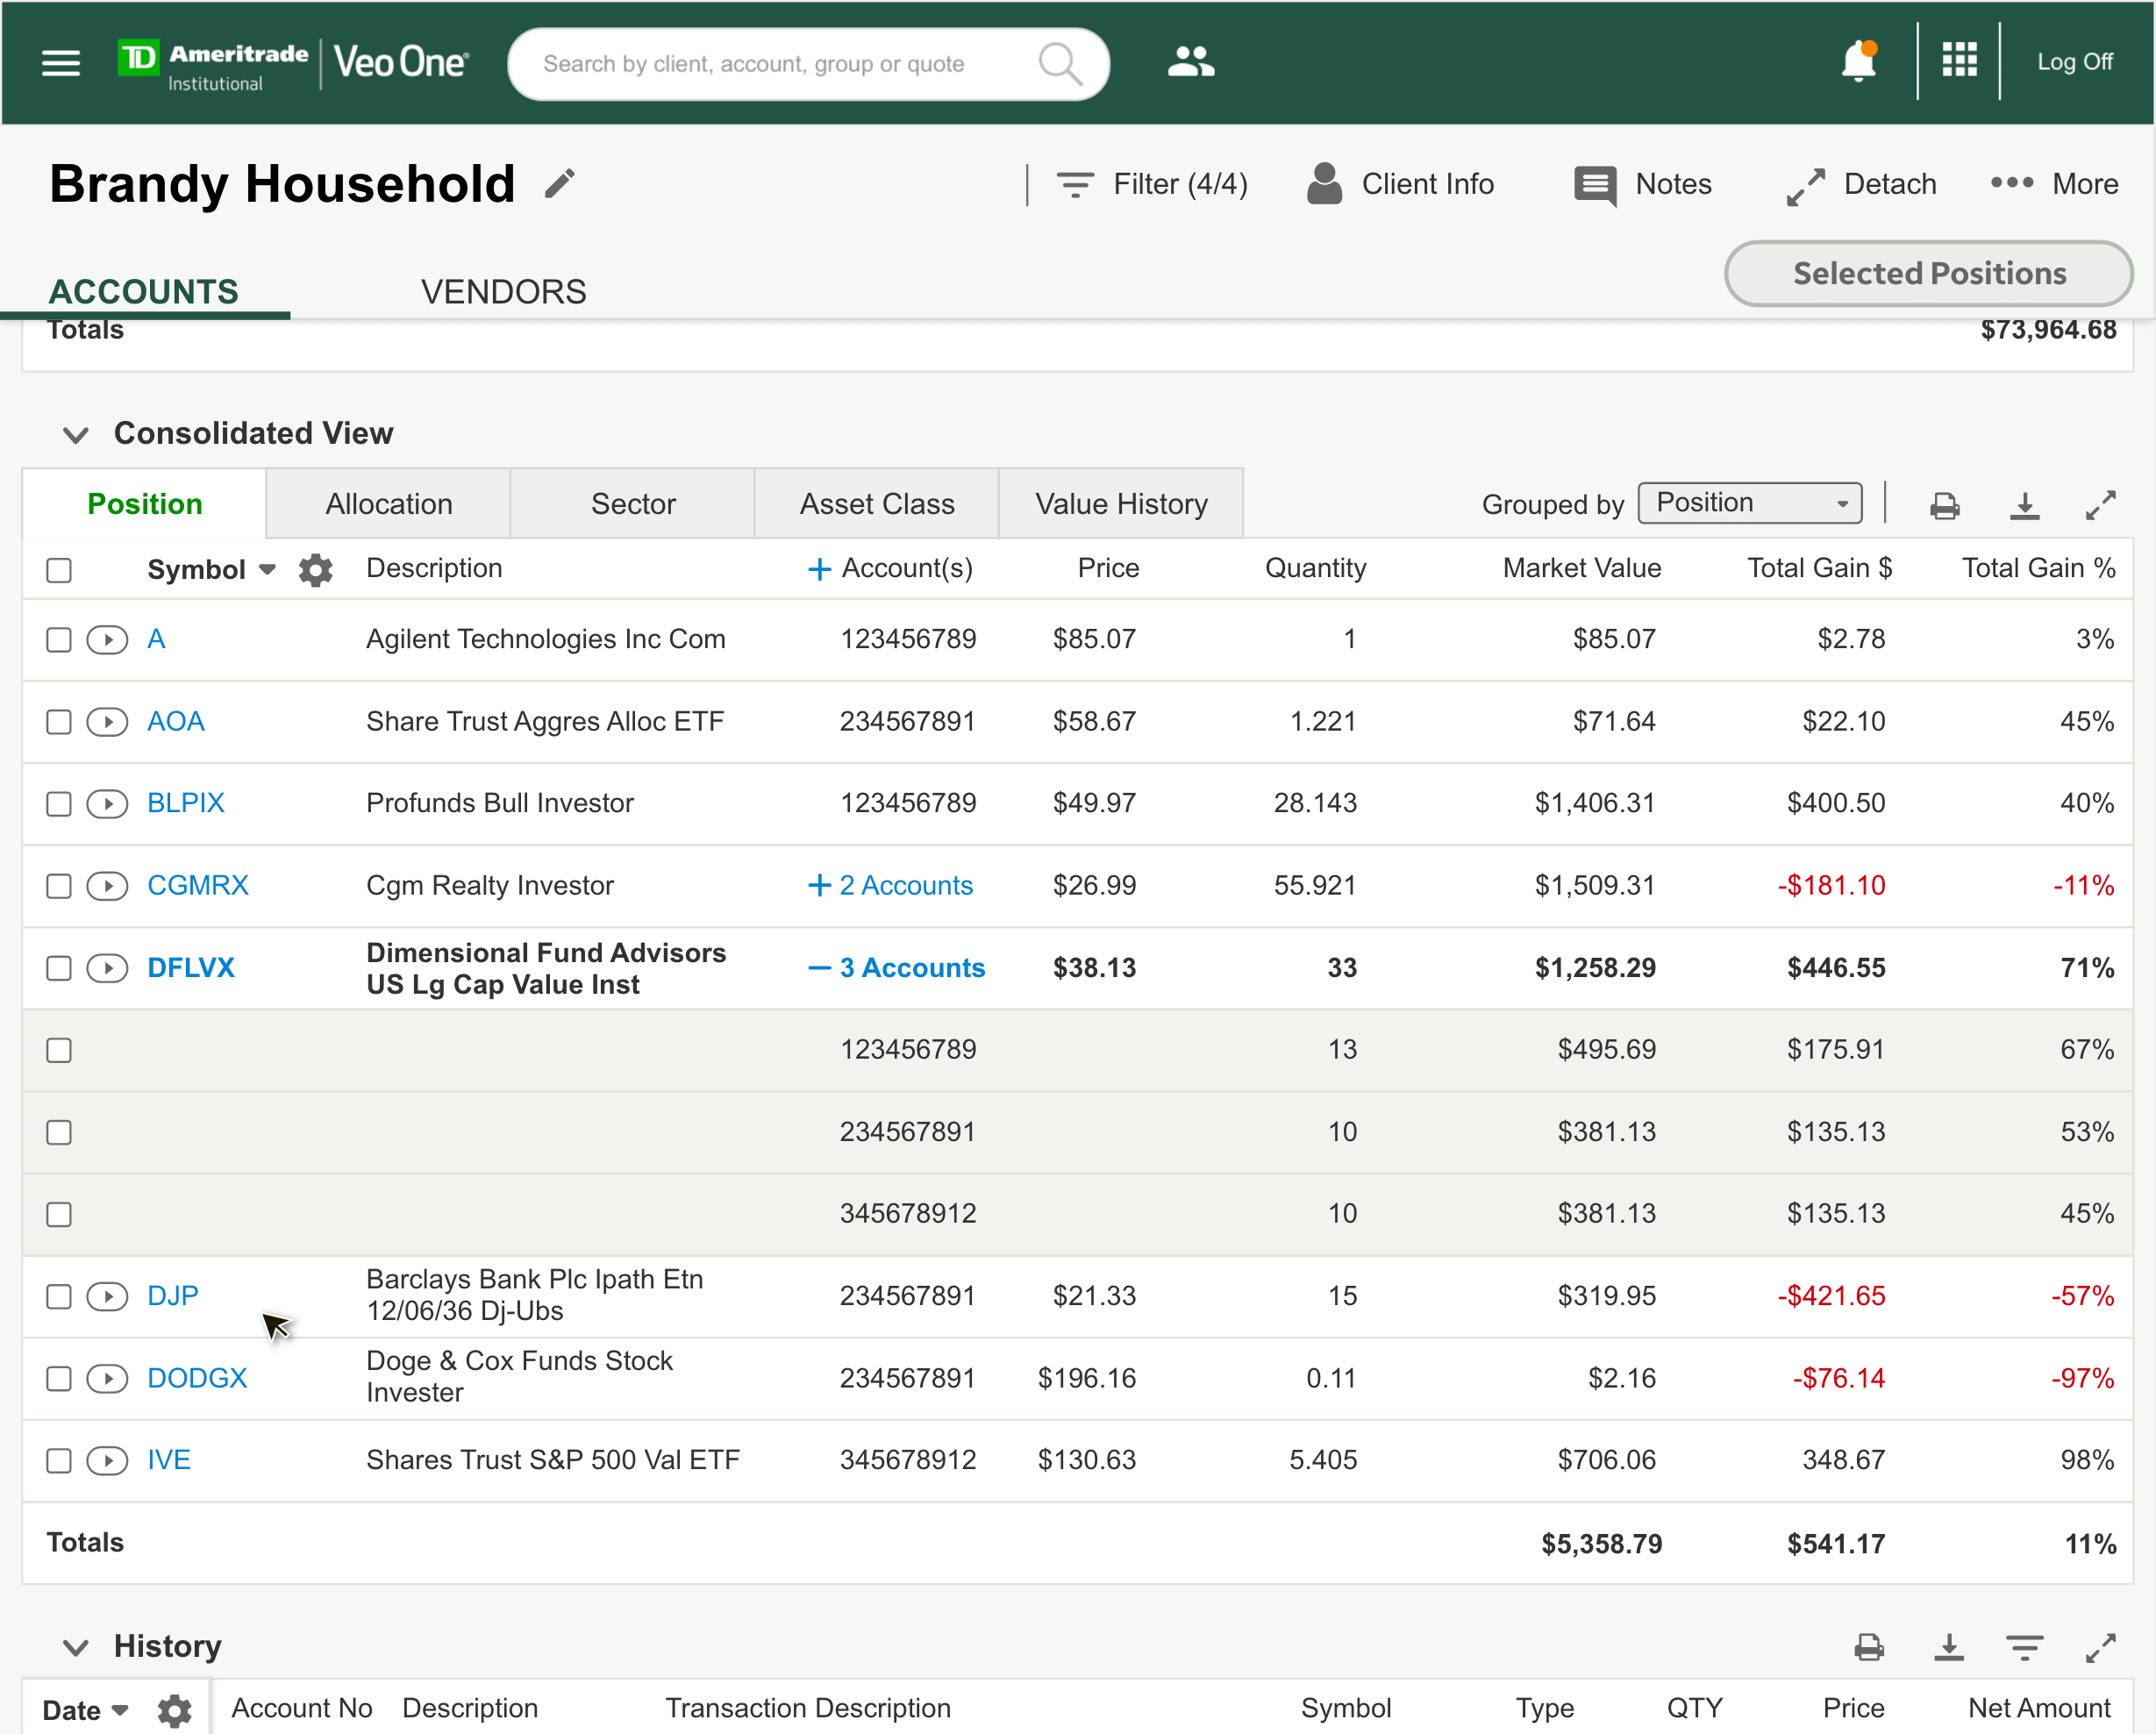The image size is (2156, 1734).
Task: Check the box for BLPIX row
Action: pos(59,804)
